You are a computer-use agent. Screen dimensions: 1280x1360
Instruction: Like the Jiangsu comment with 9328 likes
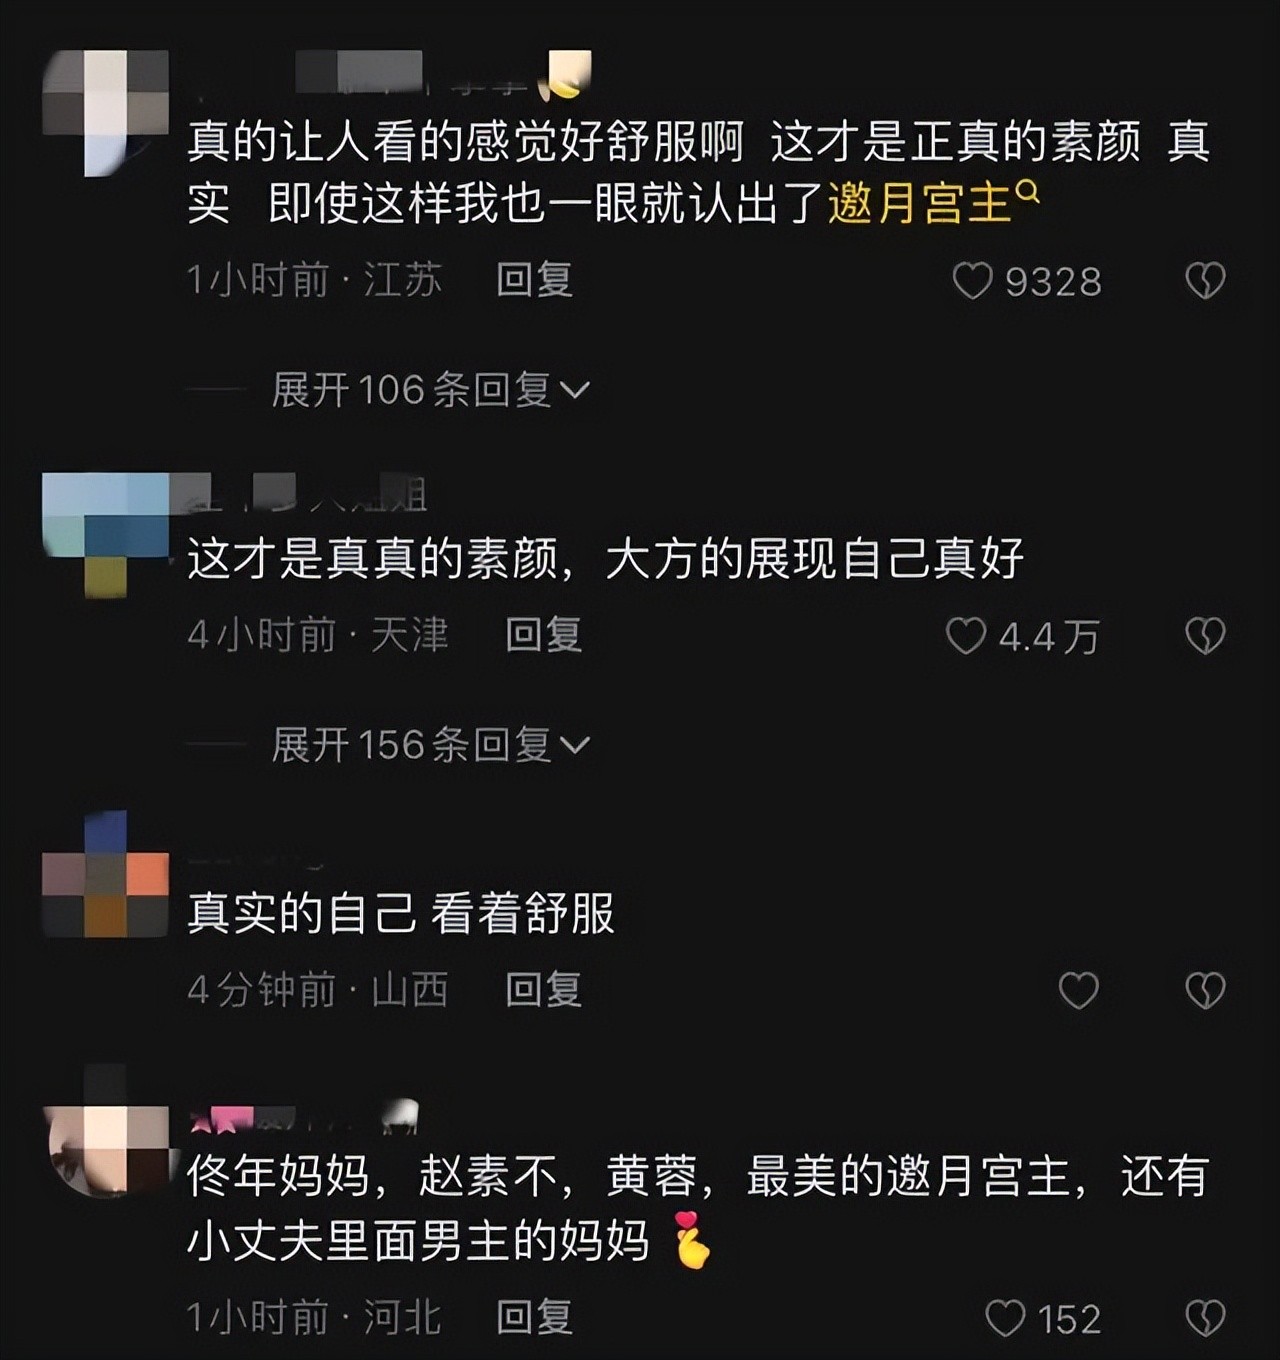click(972, 281)
